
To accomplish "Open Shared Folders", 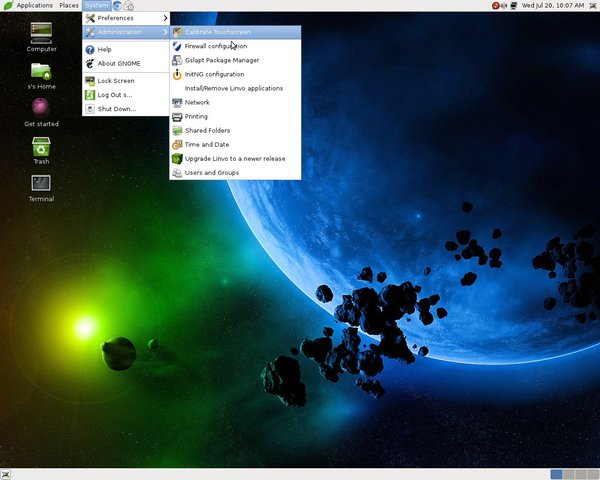I will tap(235, 131).
